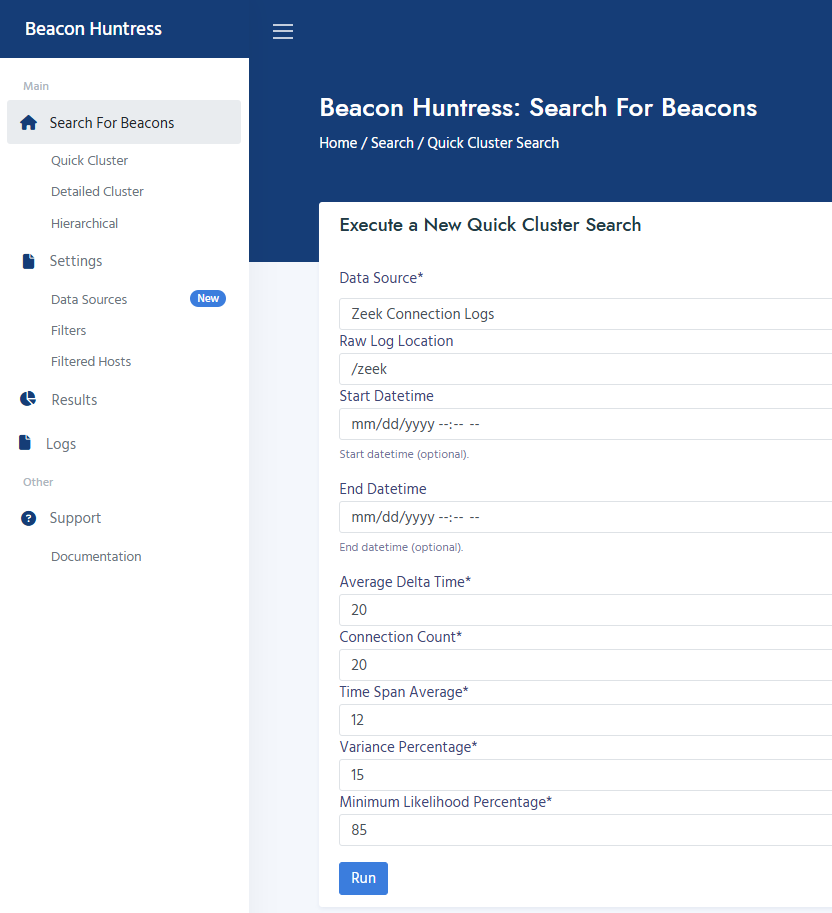Click the Logs file icon
Screen dimensions: 832x913
25,443
